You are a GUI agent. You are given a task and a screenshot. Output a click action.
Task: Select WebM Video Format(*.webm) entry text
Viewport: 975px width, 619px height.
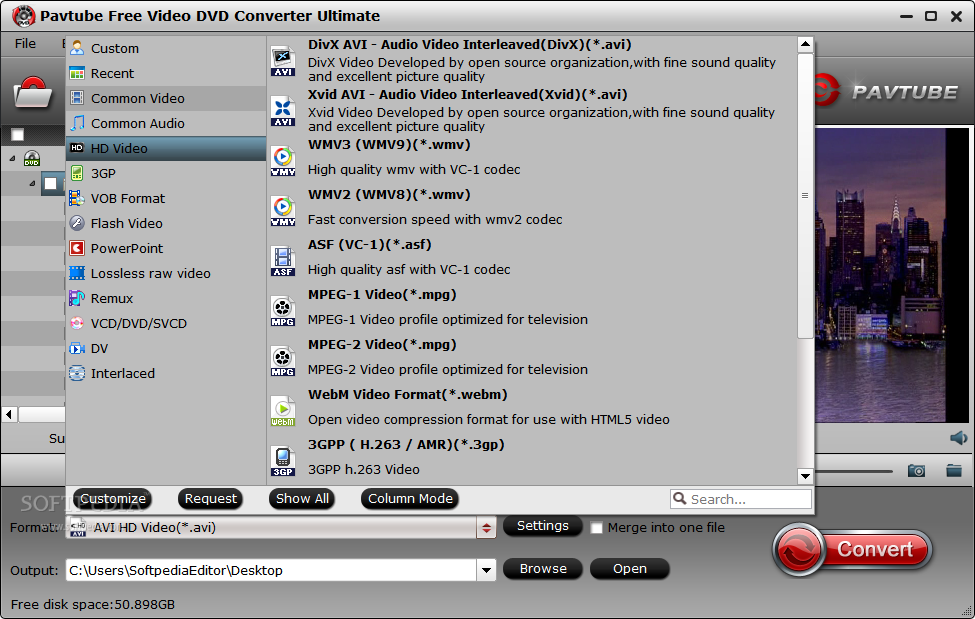408,394
